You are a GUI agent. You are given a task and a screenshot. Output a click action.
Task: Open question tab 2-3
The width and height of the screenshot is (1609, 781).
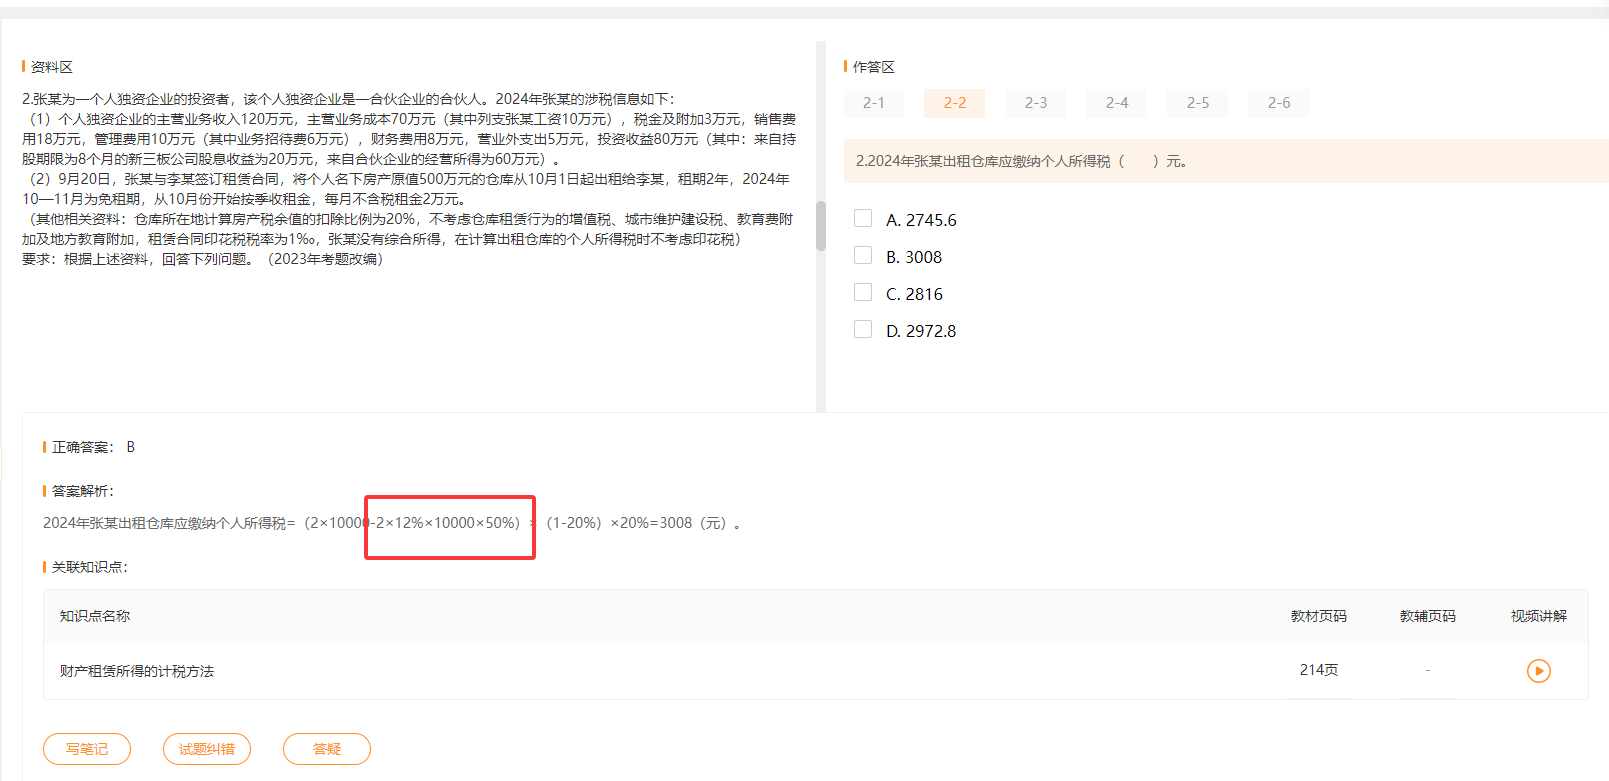(1035, 103)
